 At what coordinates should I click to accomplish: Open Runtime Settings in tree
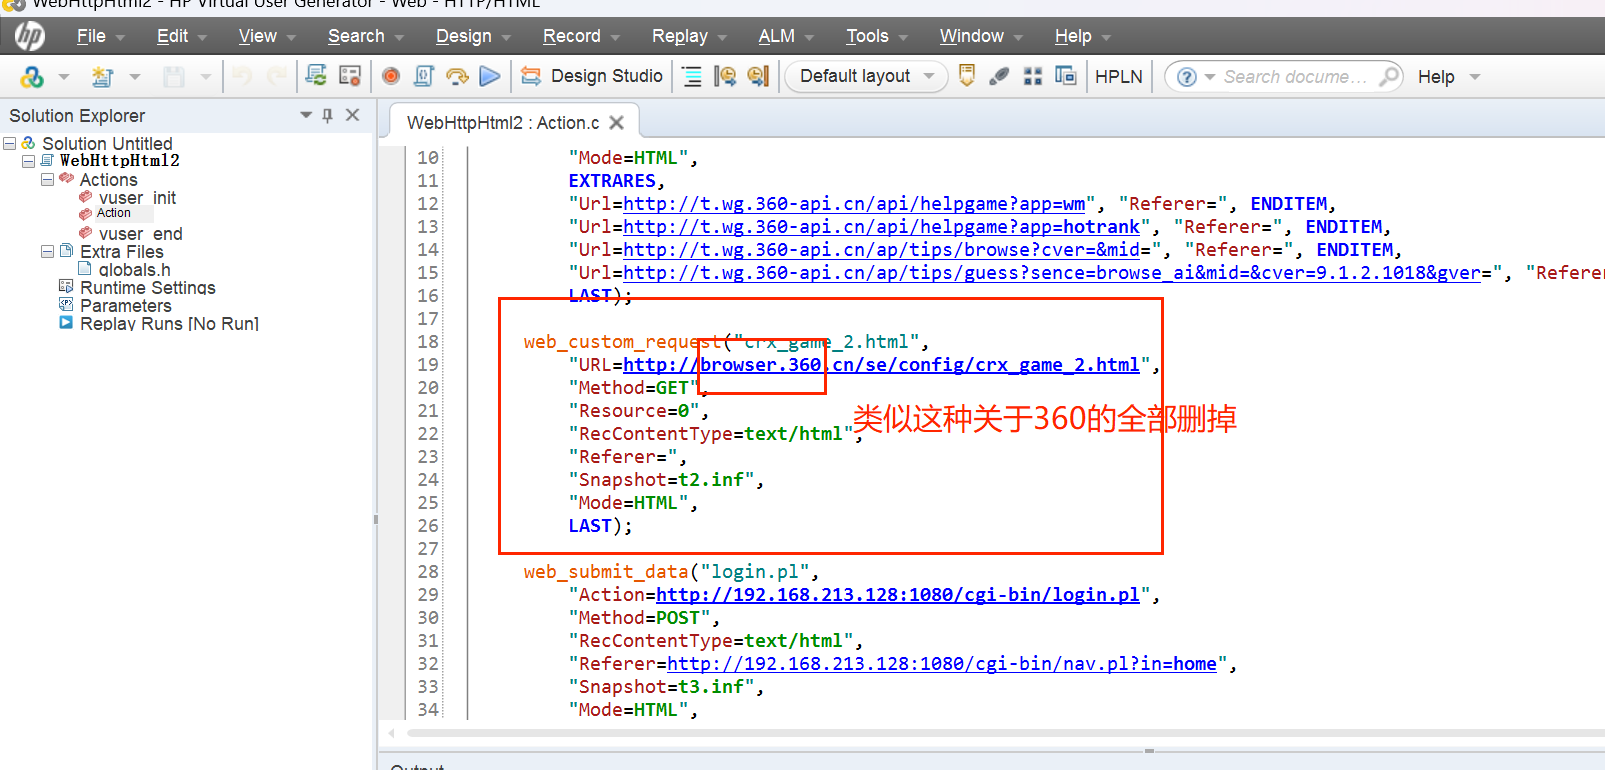tap(148, 288)
